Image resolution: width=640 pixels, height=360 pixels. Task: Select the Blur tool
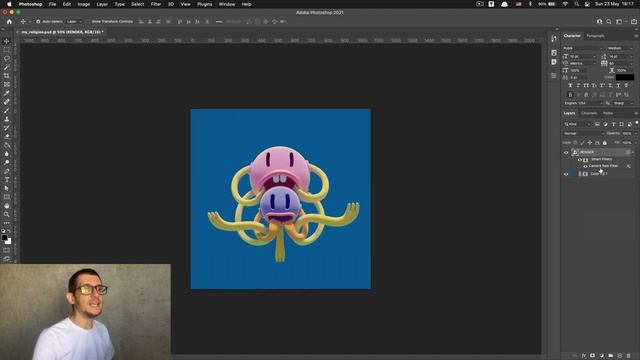(7, 154)
